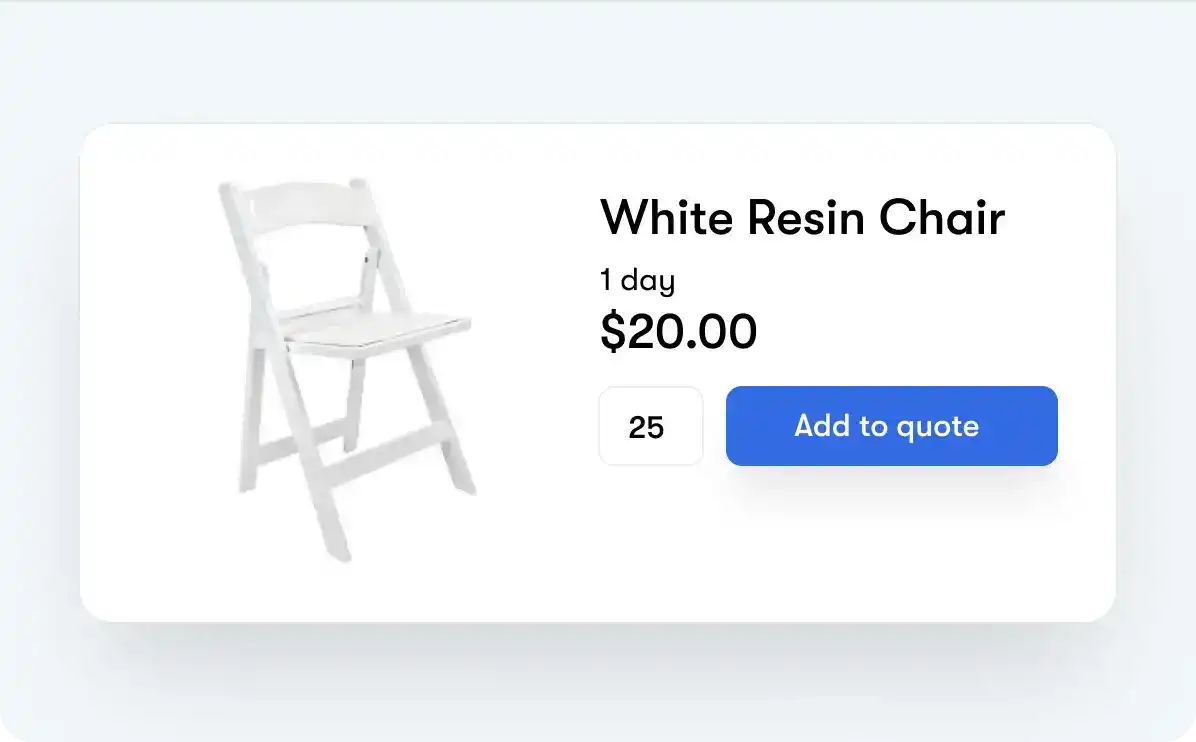Click the chair's seat cushion in photo
Viewport: 1196px width, 742px height.
coord(375,328)
